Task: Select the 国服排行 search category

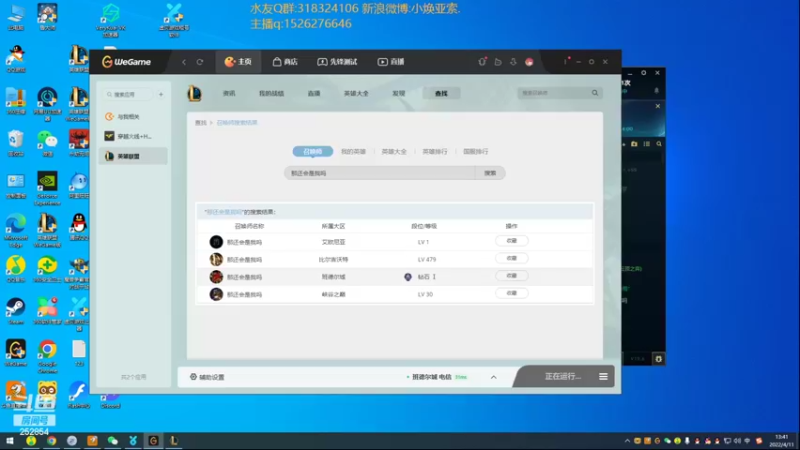Action: [476, 152]
